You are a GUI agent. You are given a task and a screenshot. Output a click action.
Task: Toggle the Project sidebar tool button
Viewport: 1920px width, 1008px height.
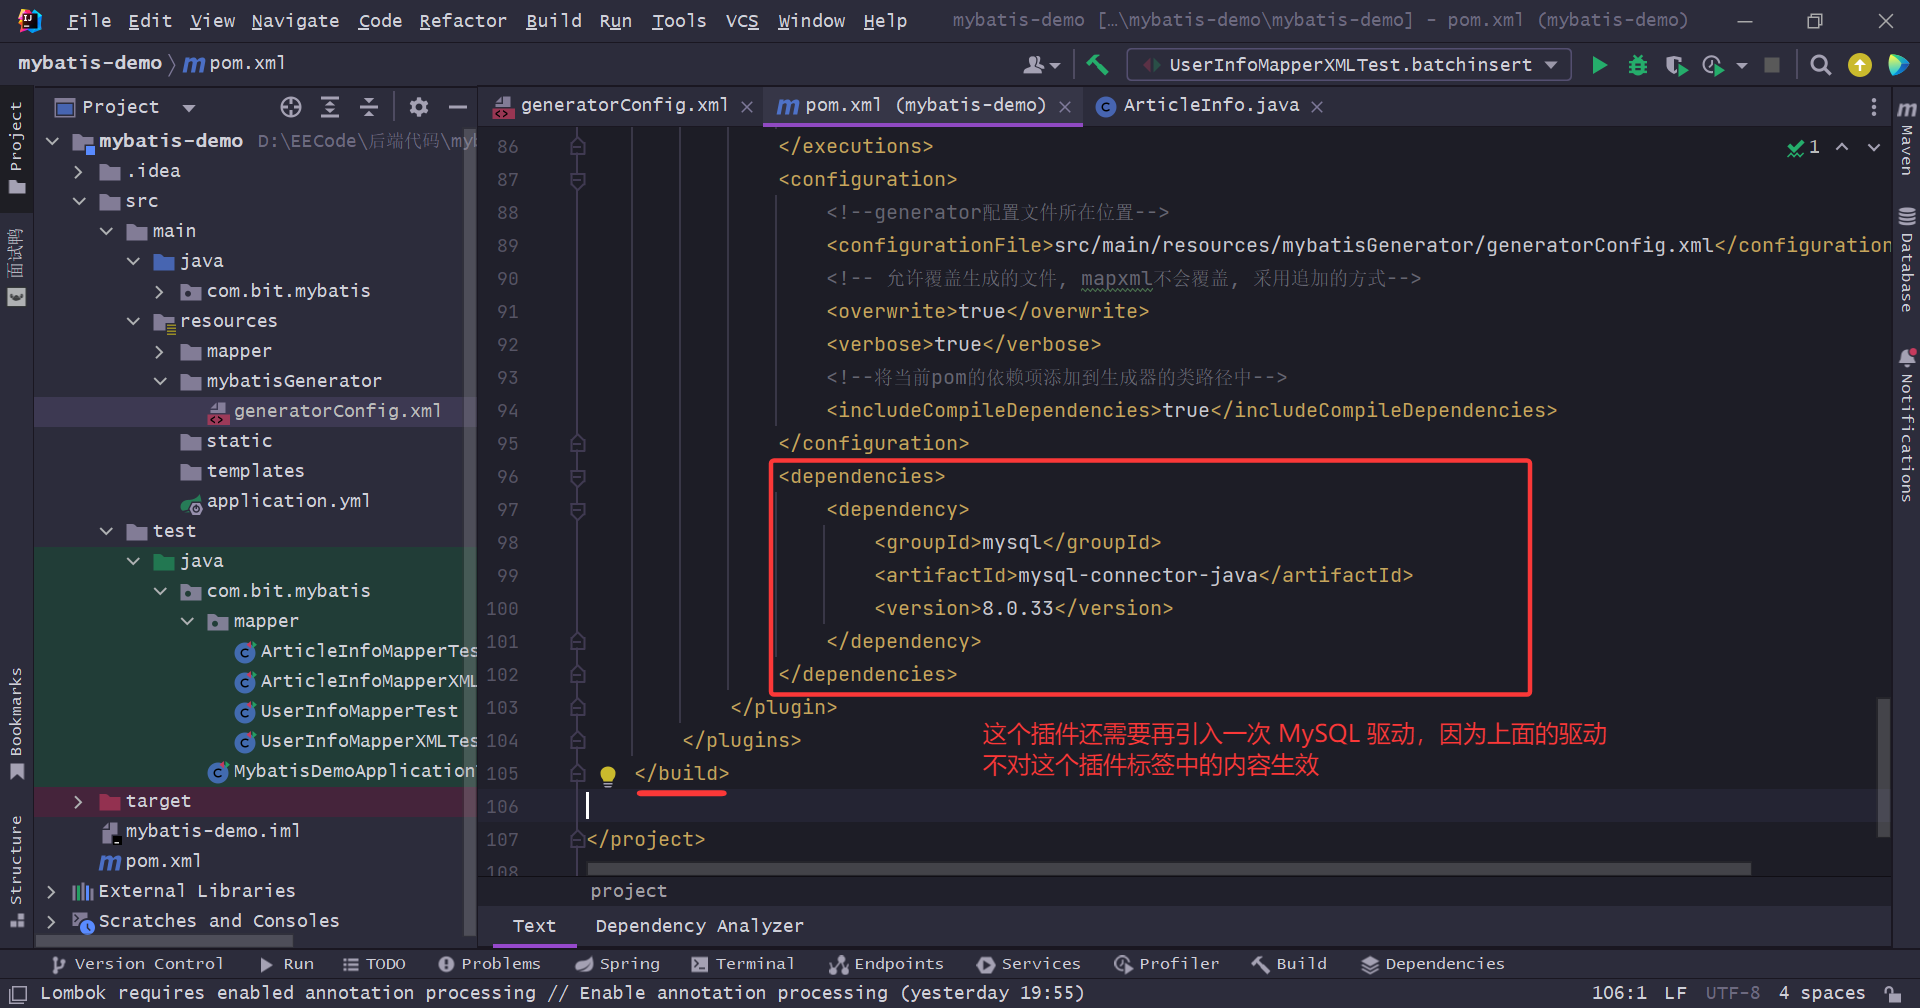(16, 148)
